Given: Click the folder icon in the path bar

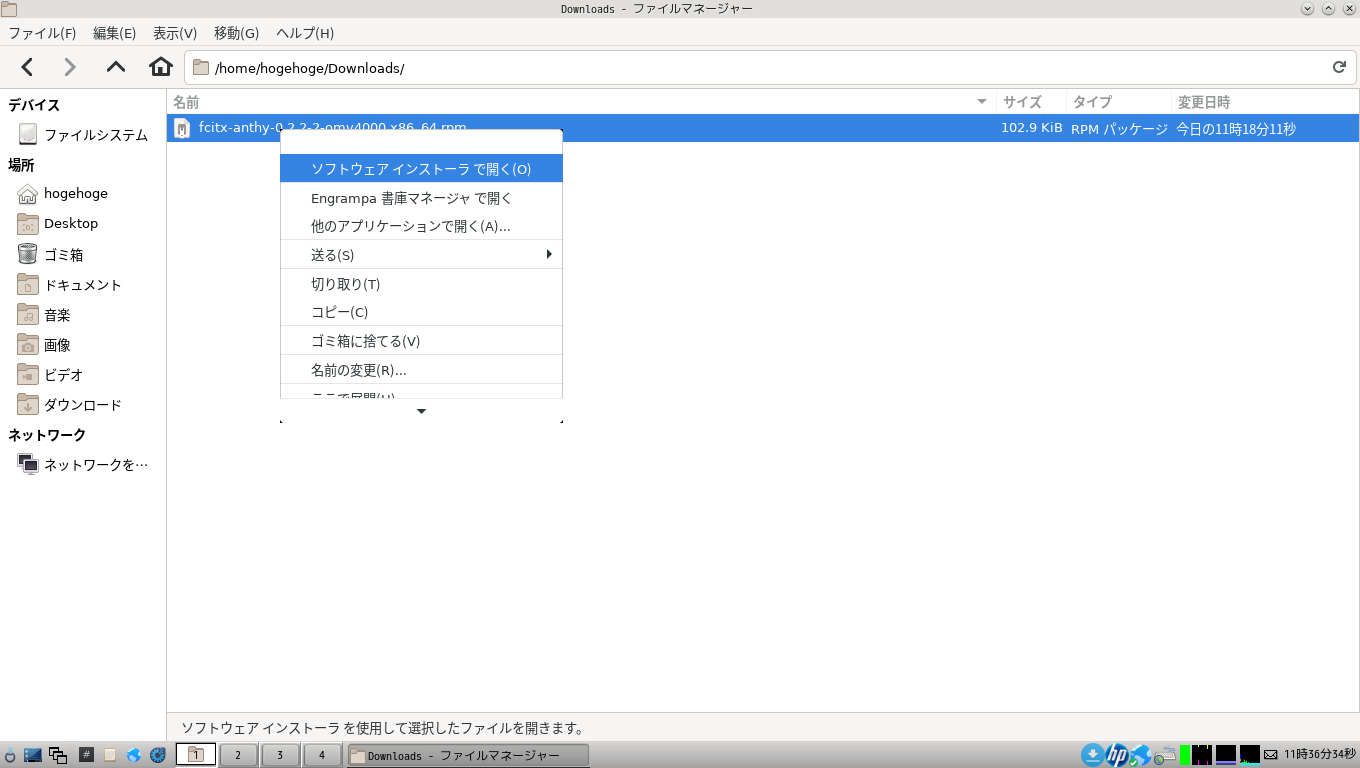Looking at the screenshot, I should click(x=201, y=68).
